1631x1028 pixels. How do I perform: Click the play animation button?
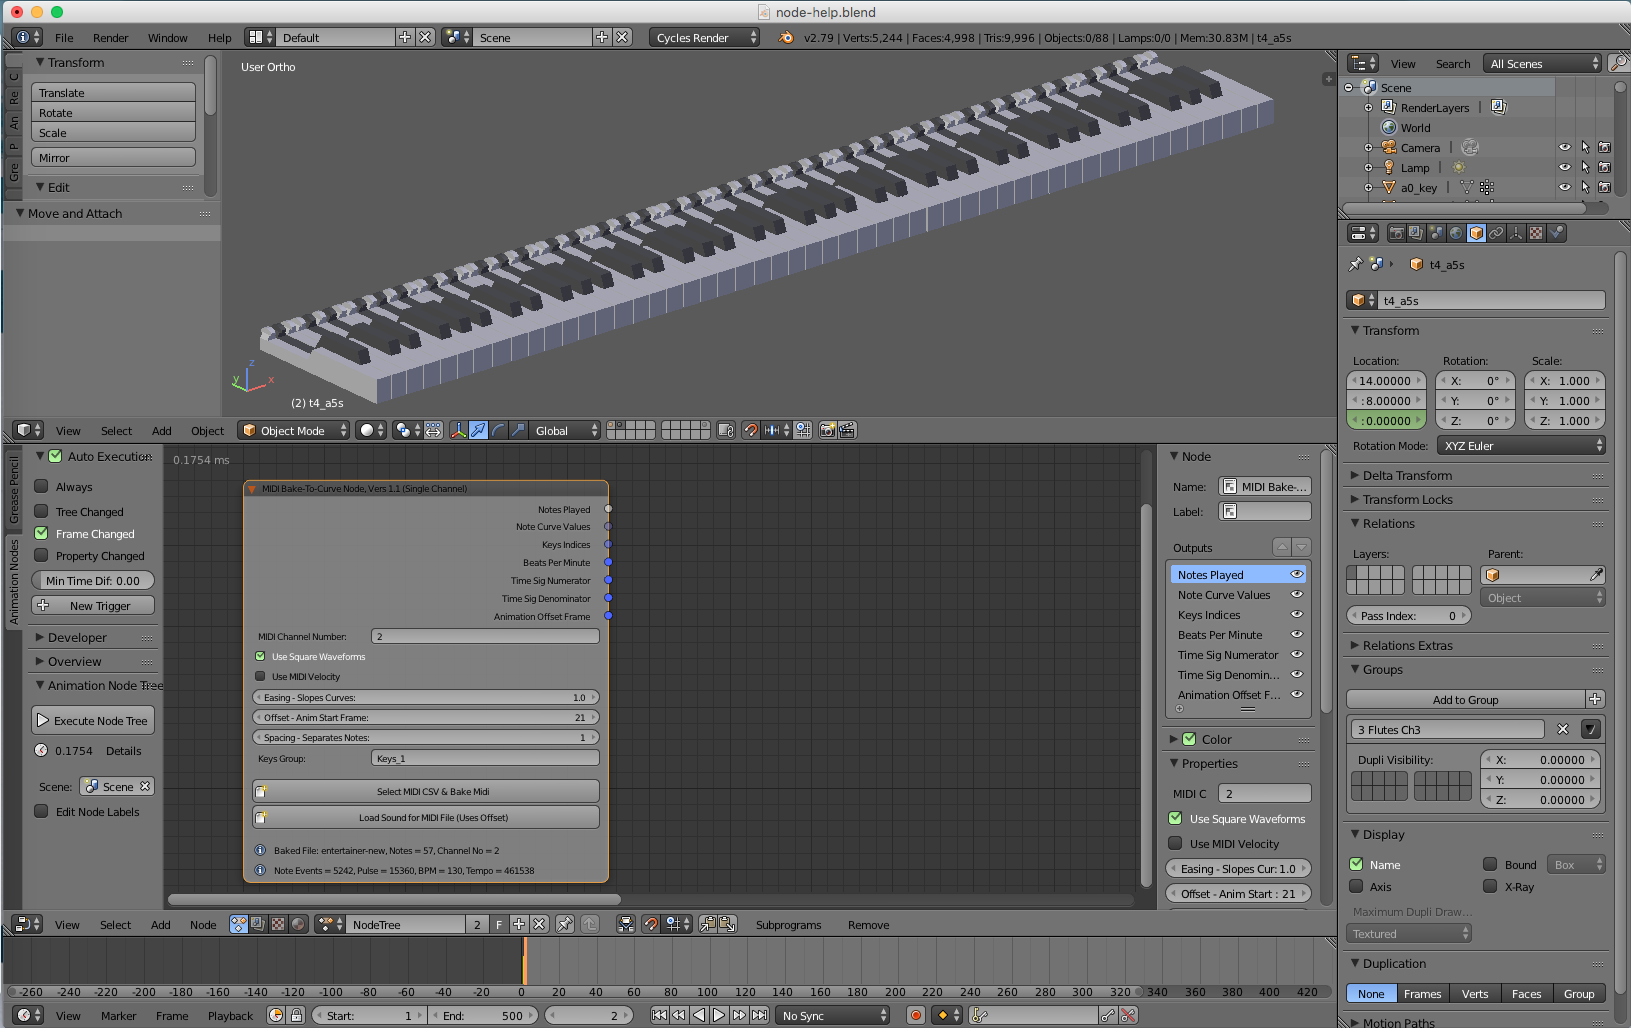coord(719,1015)
